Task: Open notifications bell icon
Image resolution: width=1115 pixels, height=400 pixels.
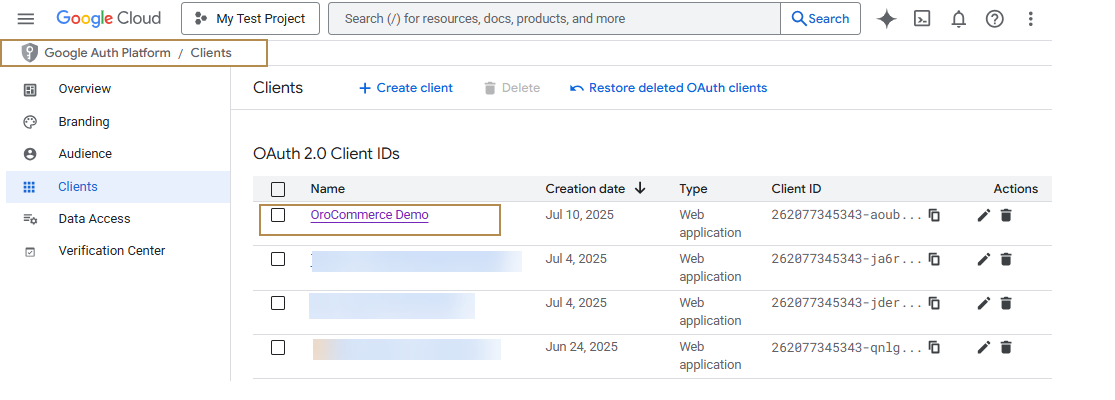Action: [x=959, y=19]
